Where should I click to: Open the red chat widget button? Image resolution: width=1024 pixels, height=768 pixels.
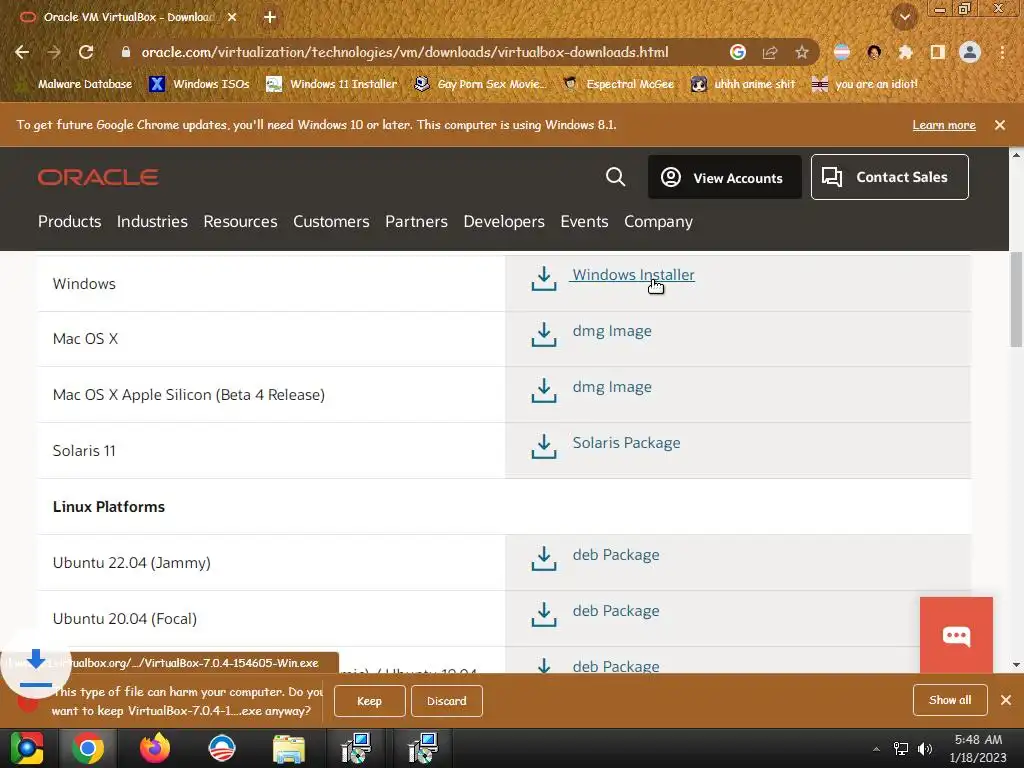(x=956, y=635)
